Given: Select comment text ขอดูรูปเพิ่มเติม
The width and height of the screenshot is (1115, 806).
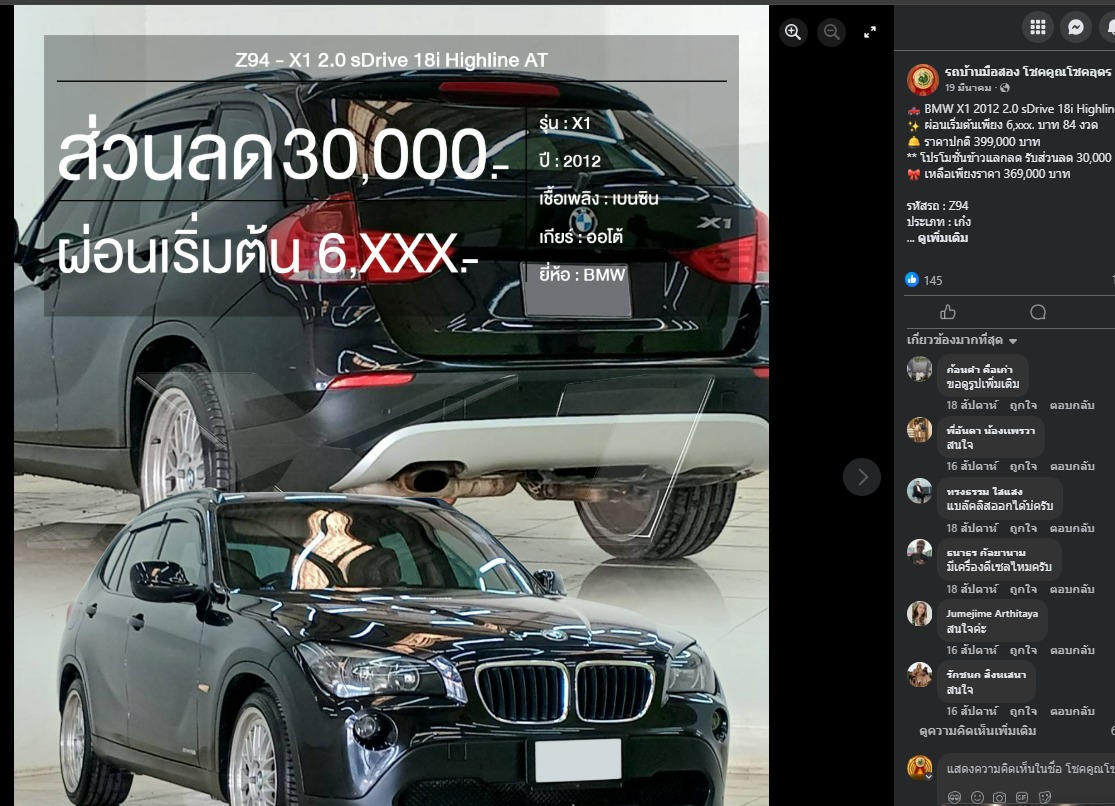Looking at the screenshot, I should tap(983, 384).
